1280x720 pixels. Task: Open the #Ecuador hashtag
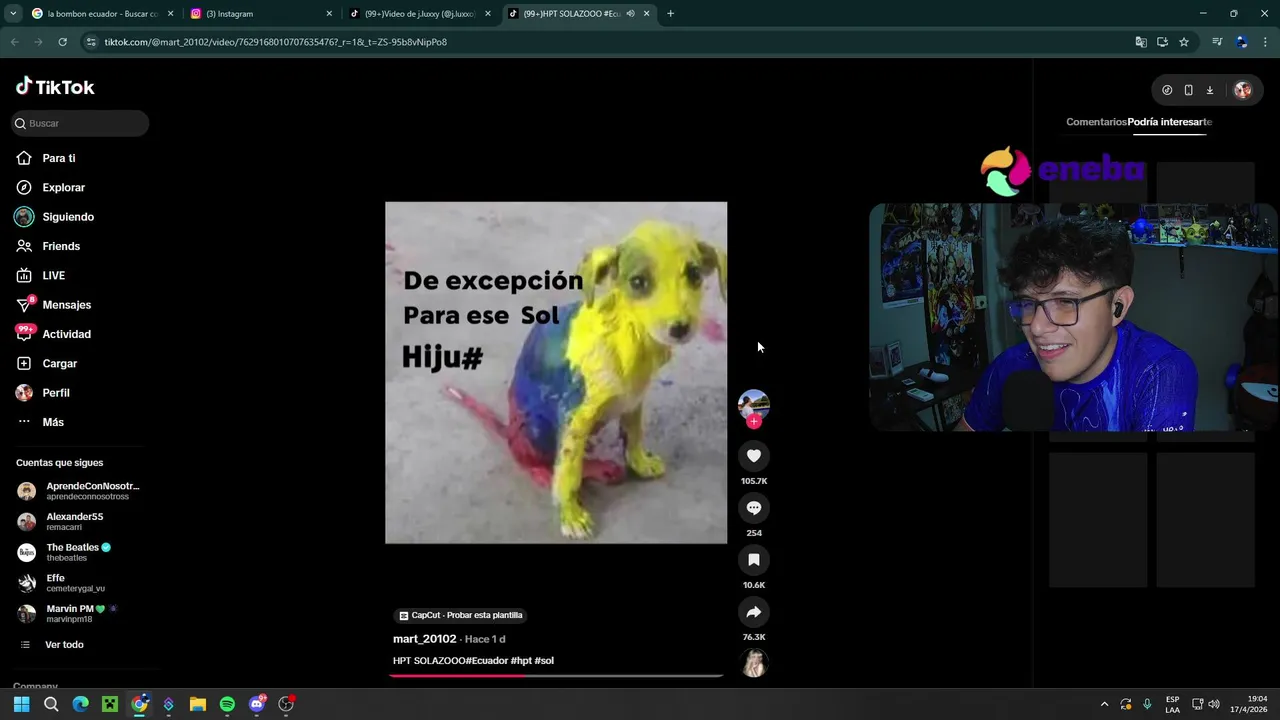pyautogui.click(x=487, y=661)
